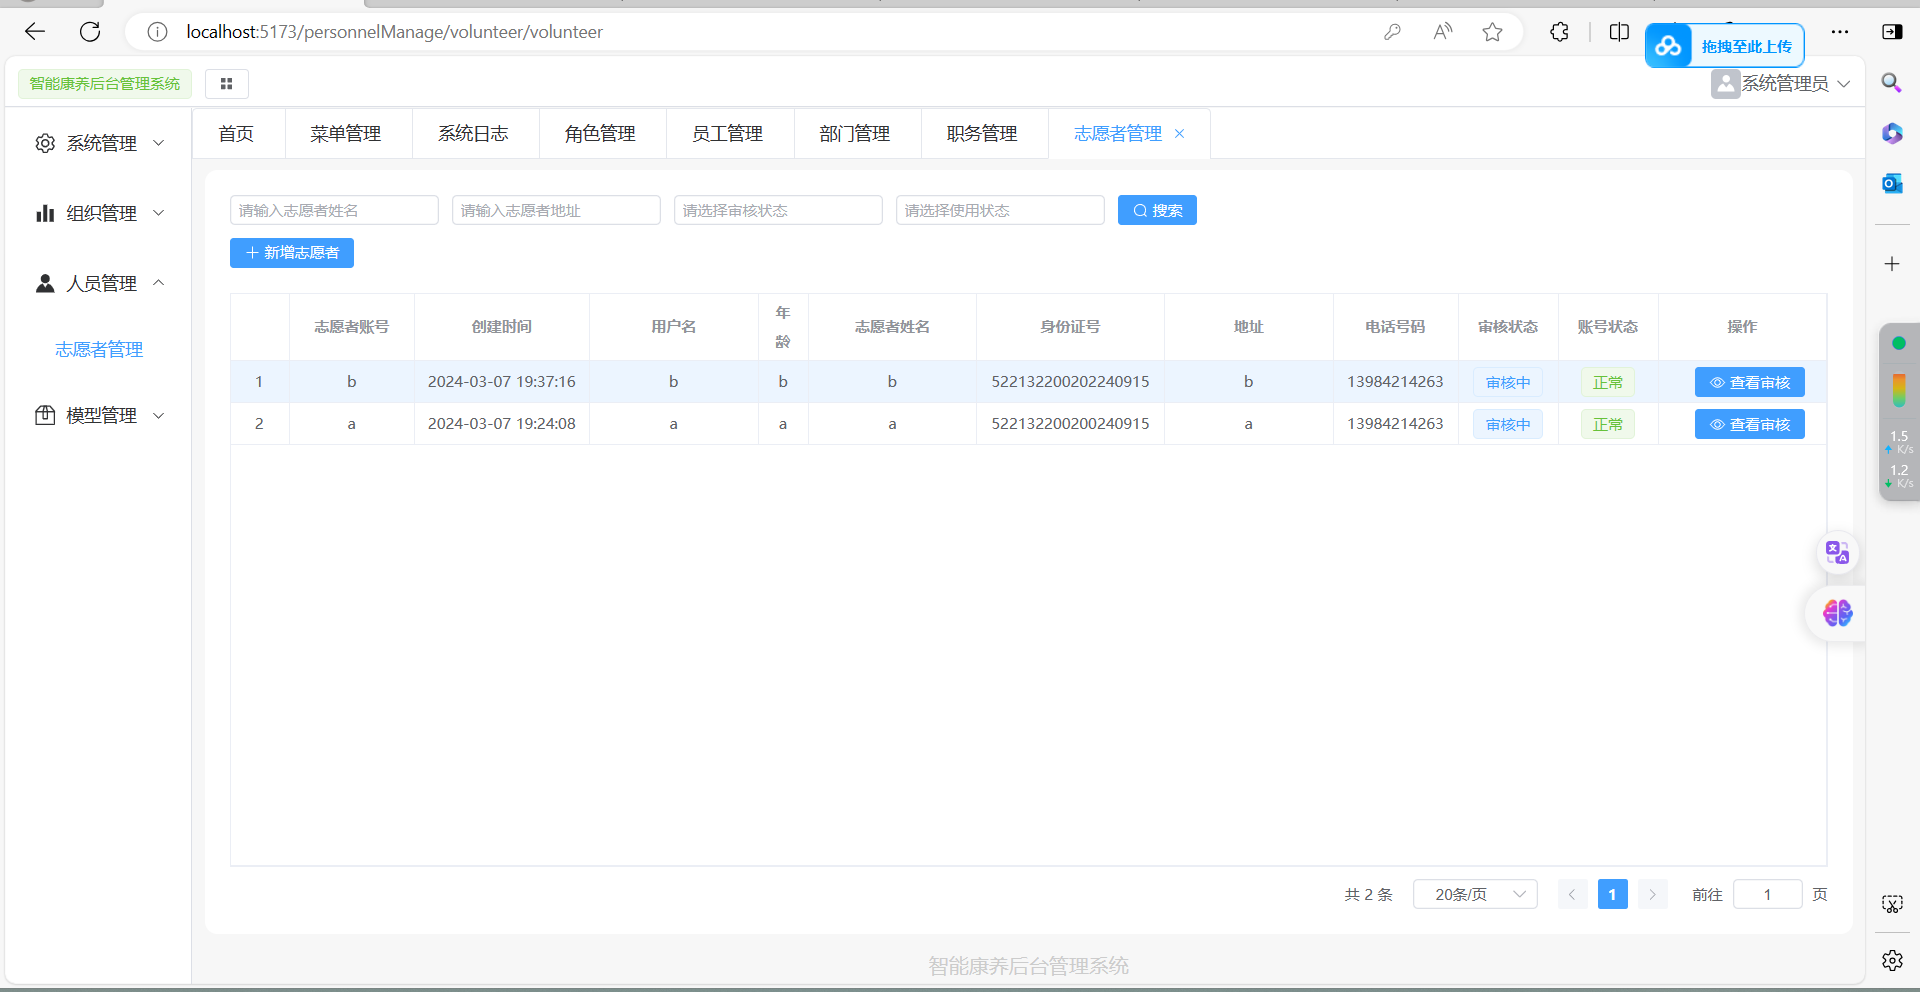Switch to the 员工管理 tab
This screenshot has width=1920, height=992.
(728, 133)
